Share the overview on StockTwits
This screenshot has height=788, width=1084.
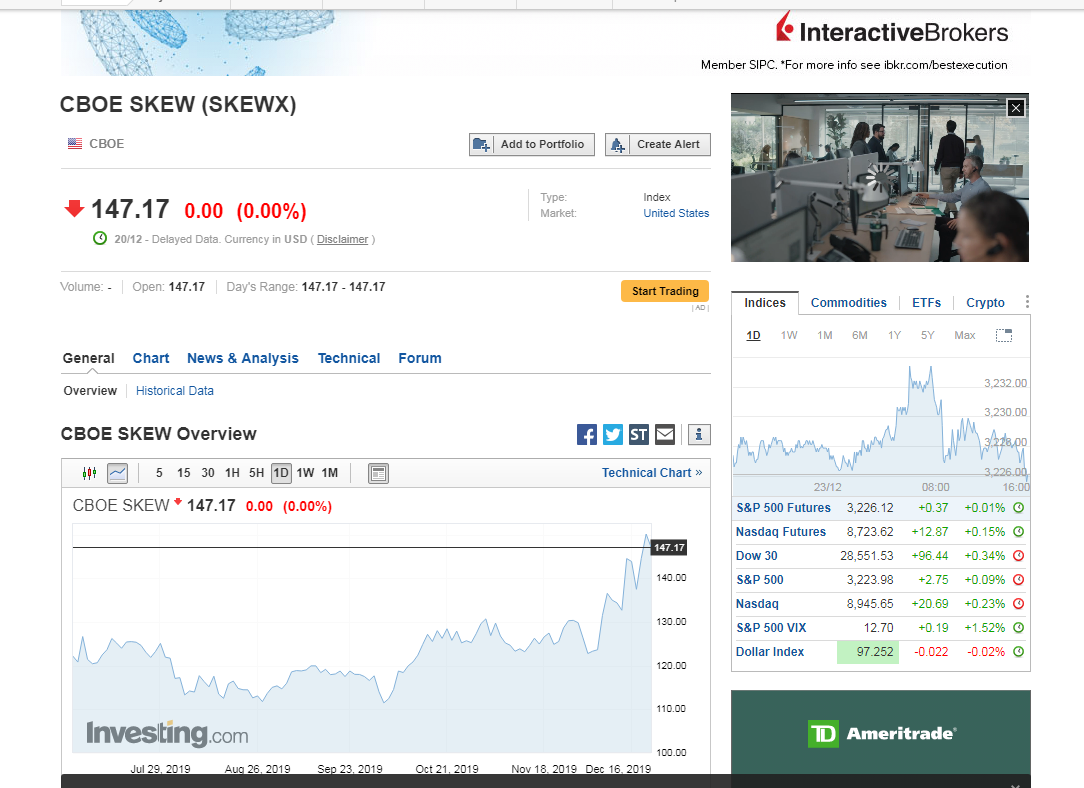click(x=639, y=435)
